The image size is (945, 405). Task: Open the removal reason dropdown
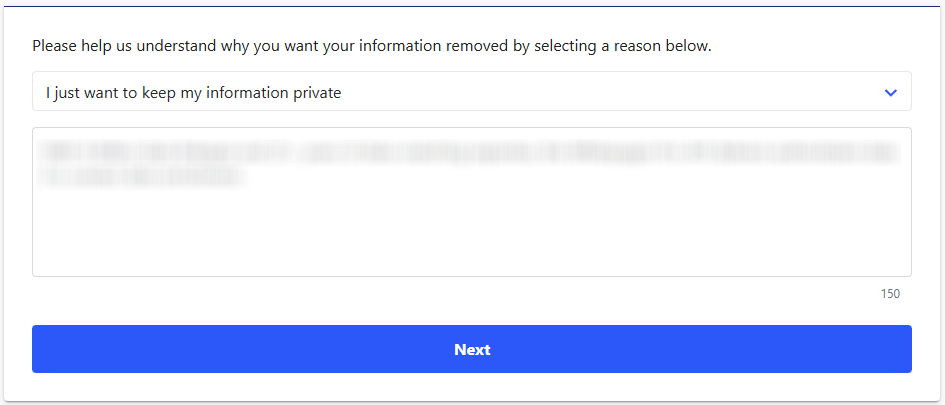pyautogui.click(x=471, y=92)
